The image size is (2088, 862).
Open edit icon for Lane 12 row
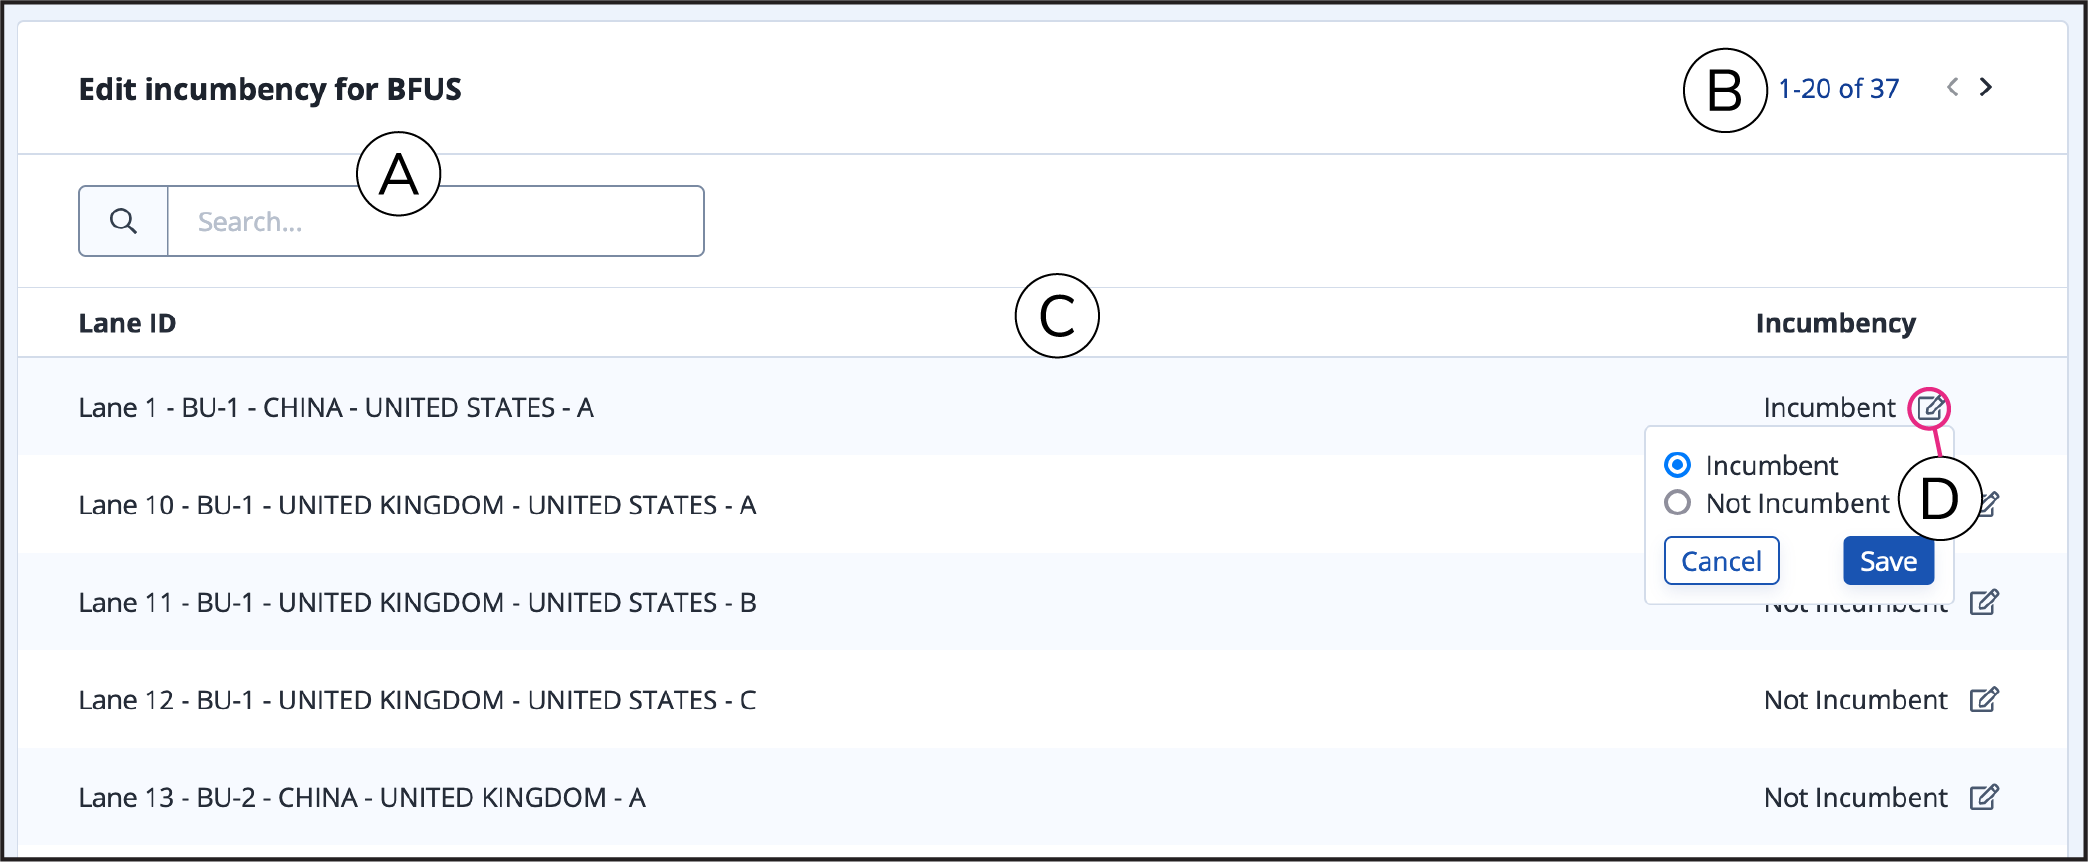click(1984, 700)
